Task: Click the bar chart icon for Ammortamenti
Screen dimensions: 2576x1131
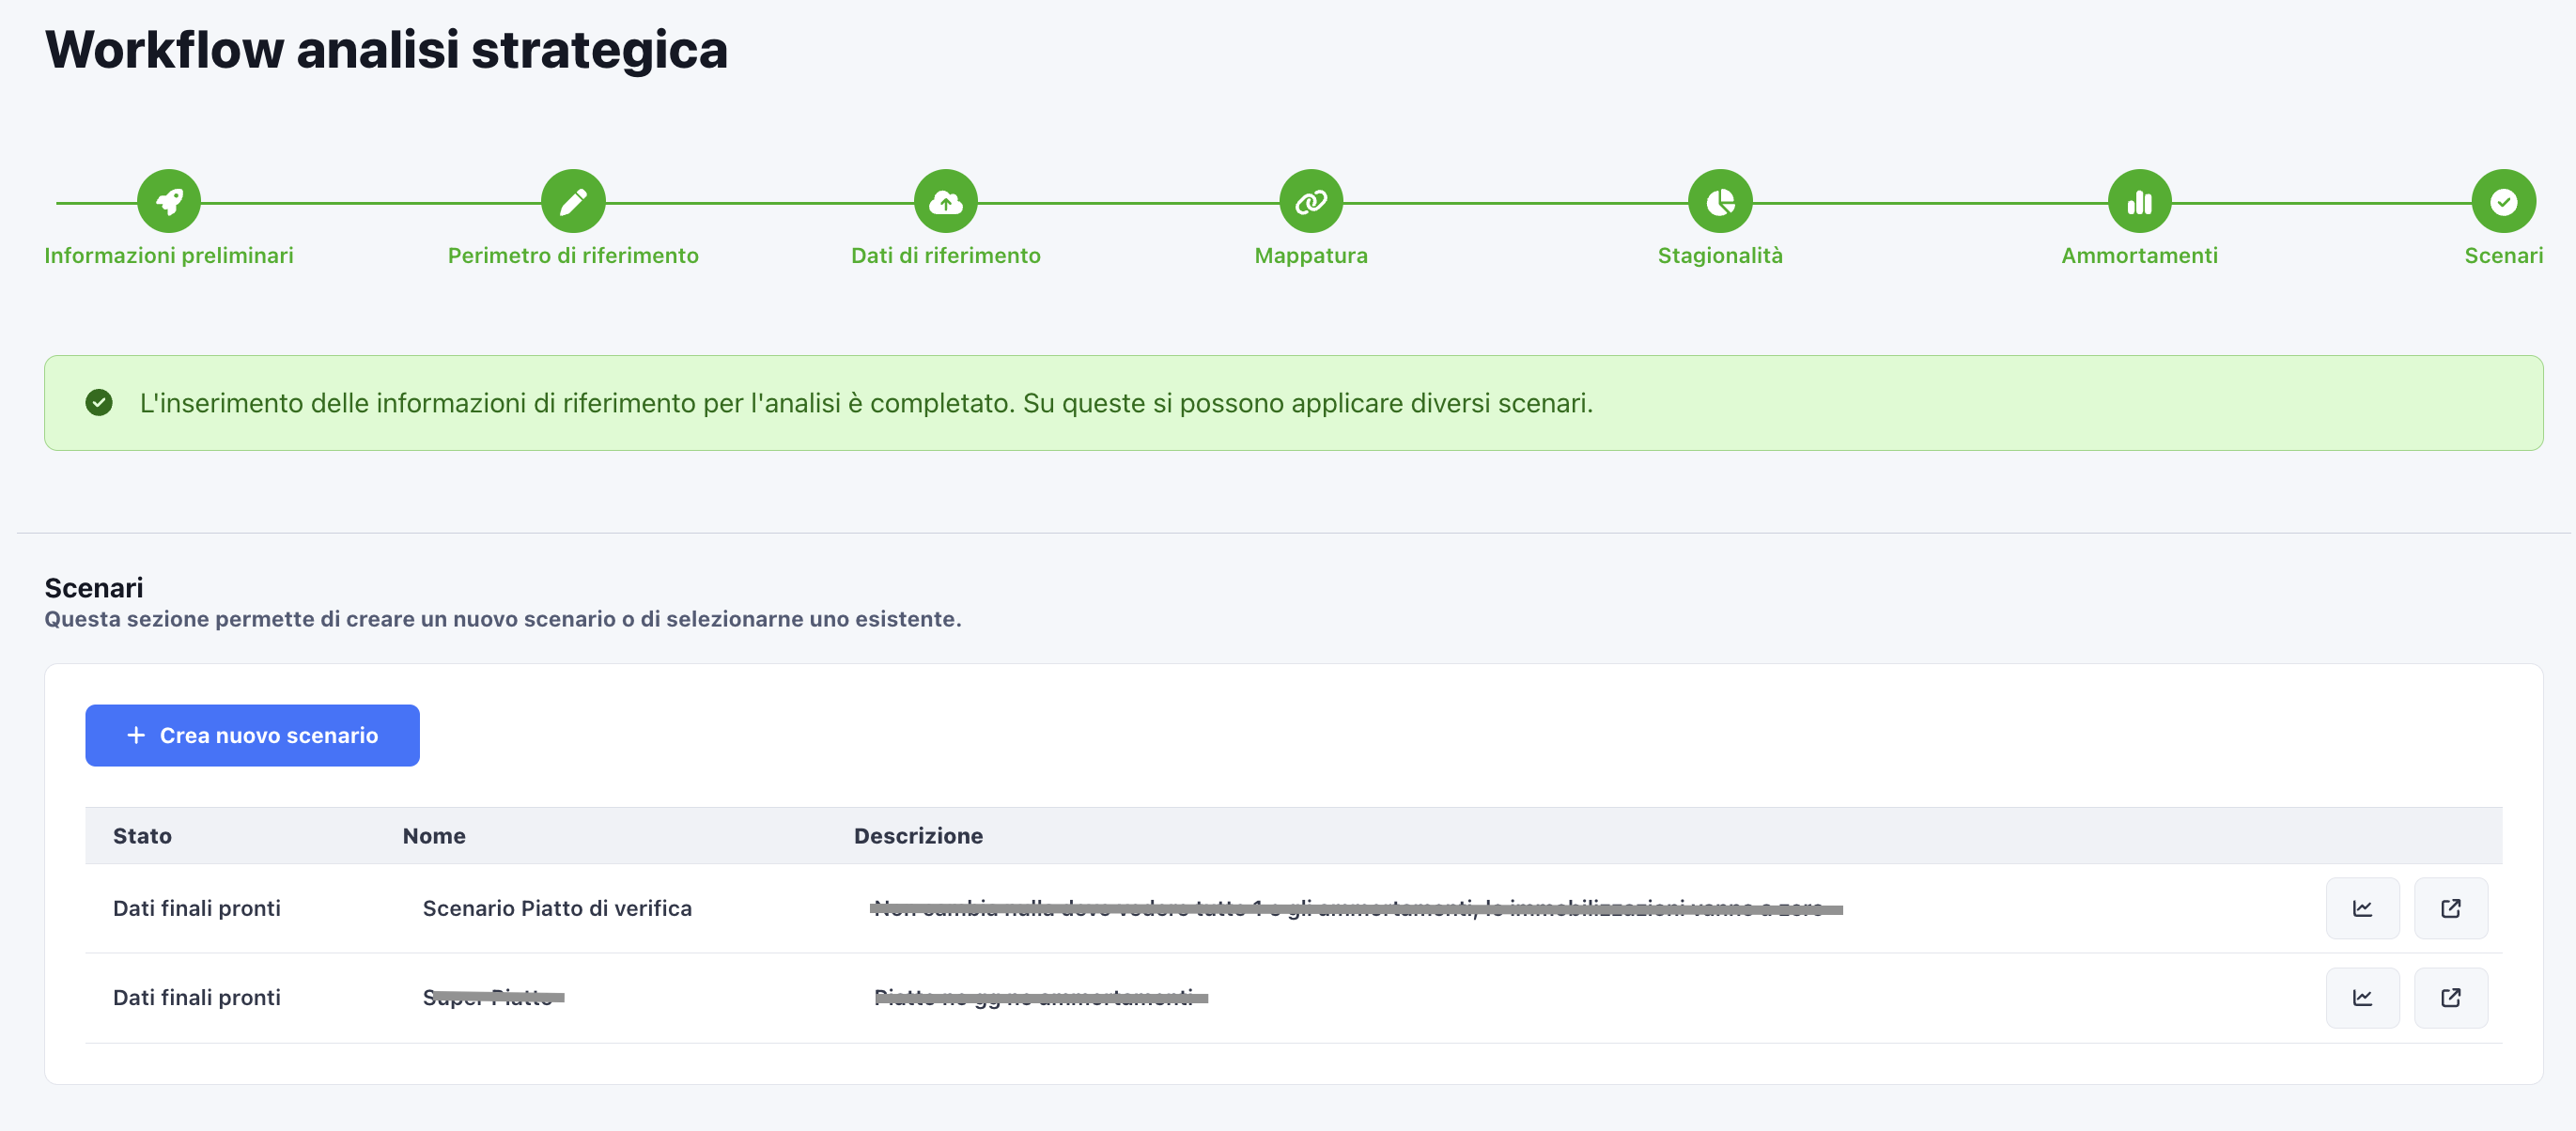Action: [x=2139, y=200]
